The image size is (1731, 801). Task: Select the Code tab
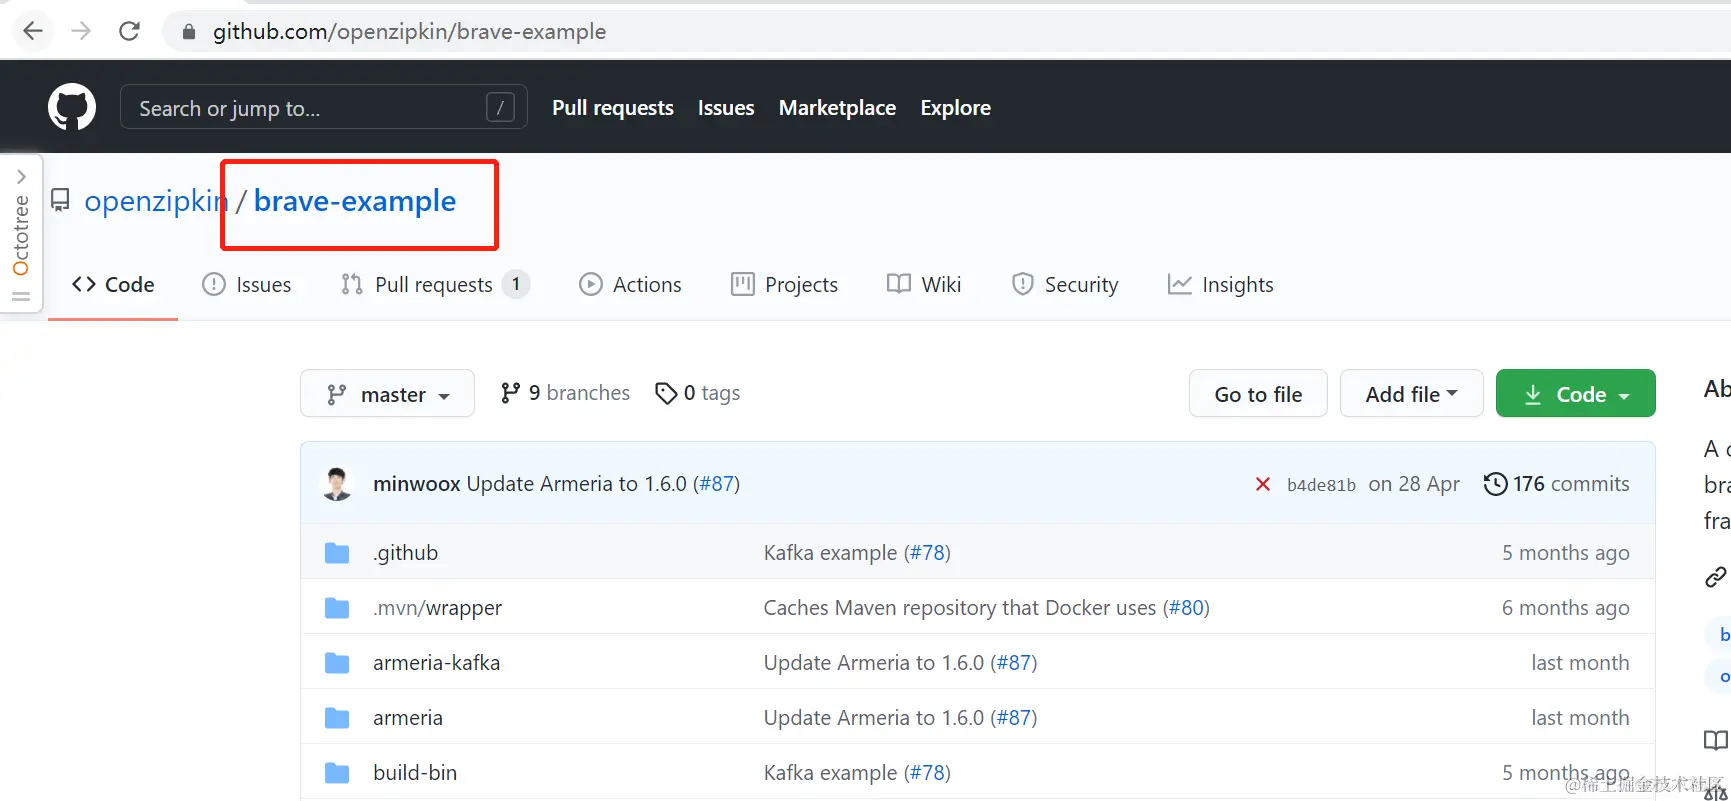(x=113, y=285)
